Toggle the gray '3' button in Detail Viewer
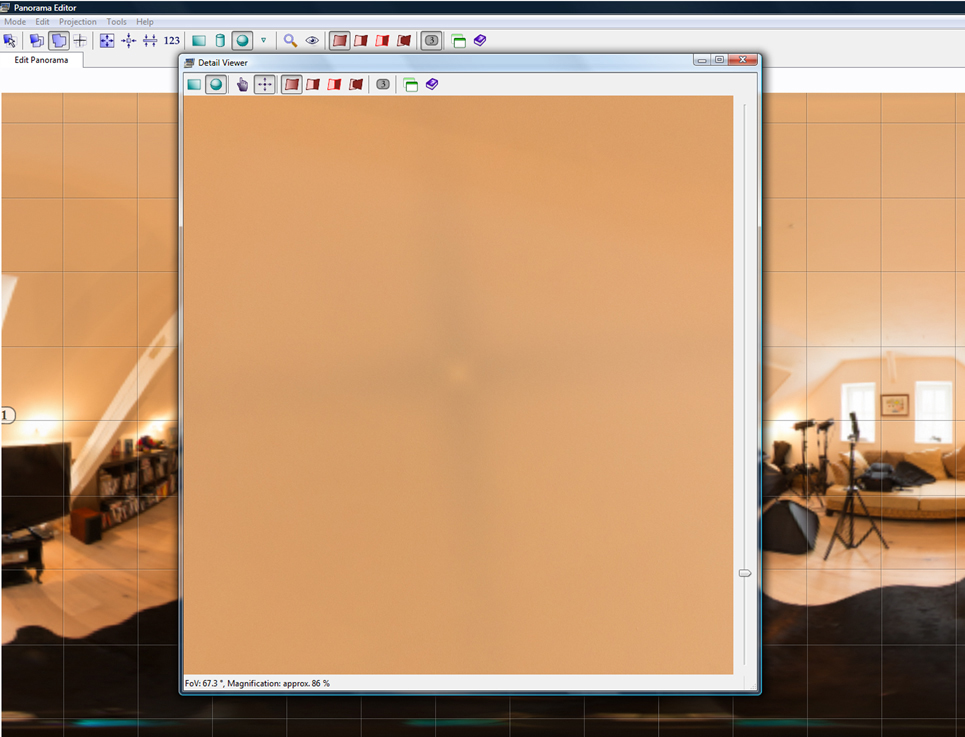This screenshot has height=737, width=965. (x=383, y=85)
